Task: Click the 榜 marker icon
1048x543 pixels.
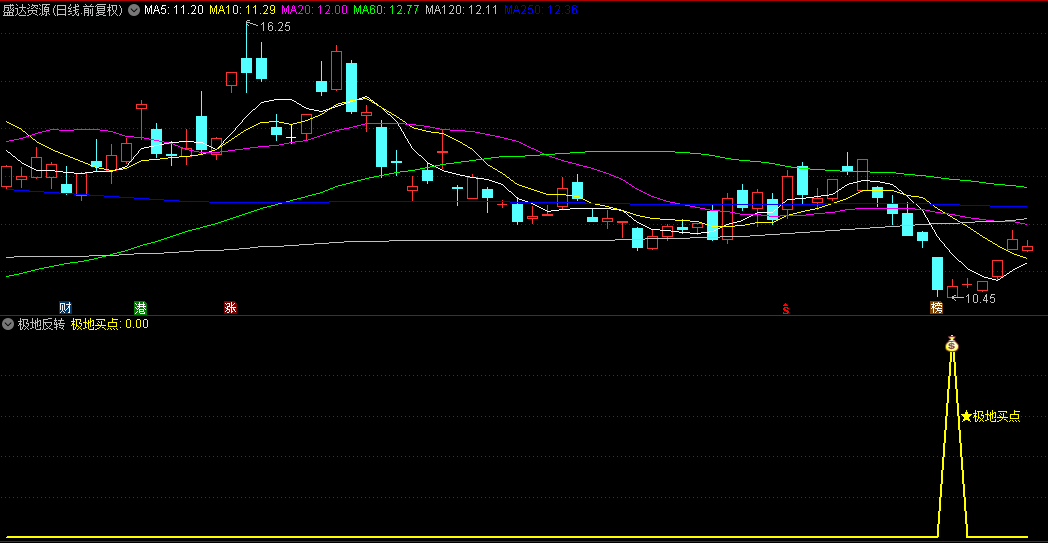Action: (x=937, y=308)
